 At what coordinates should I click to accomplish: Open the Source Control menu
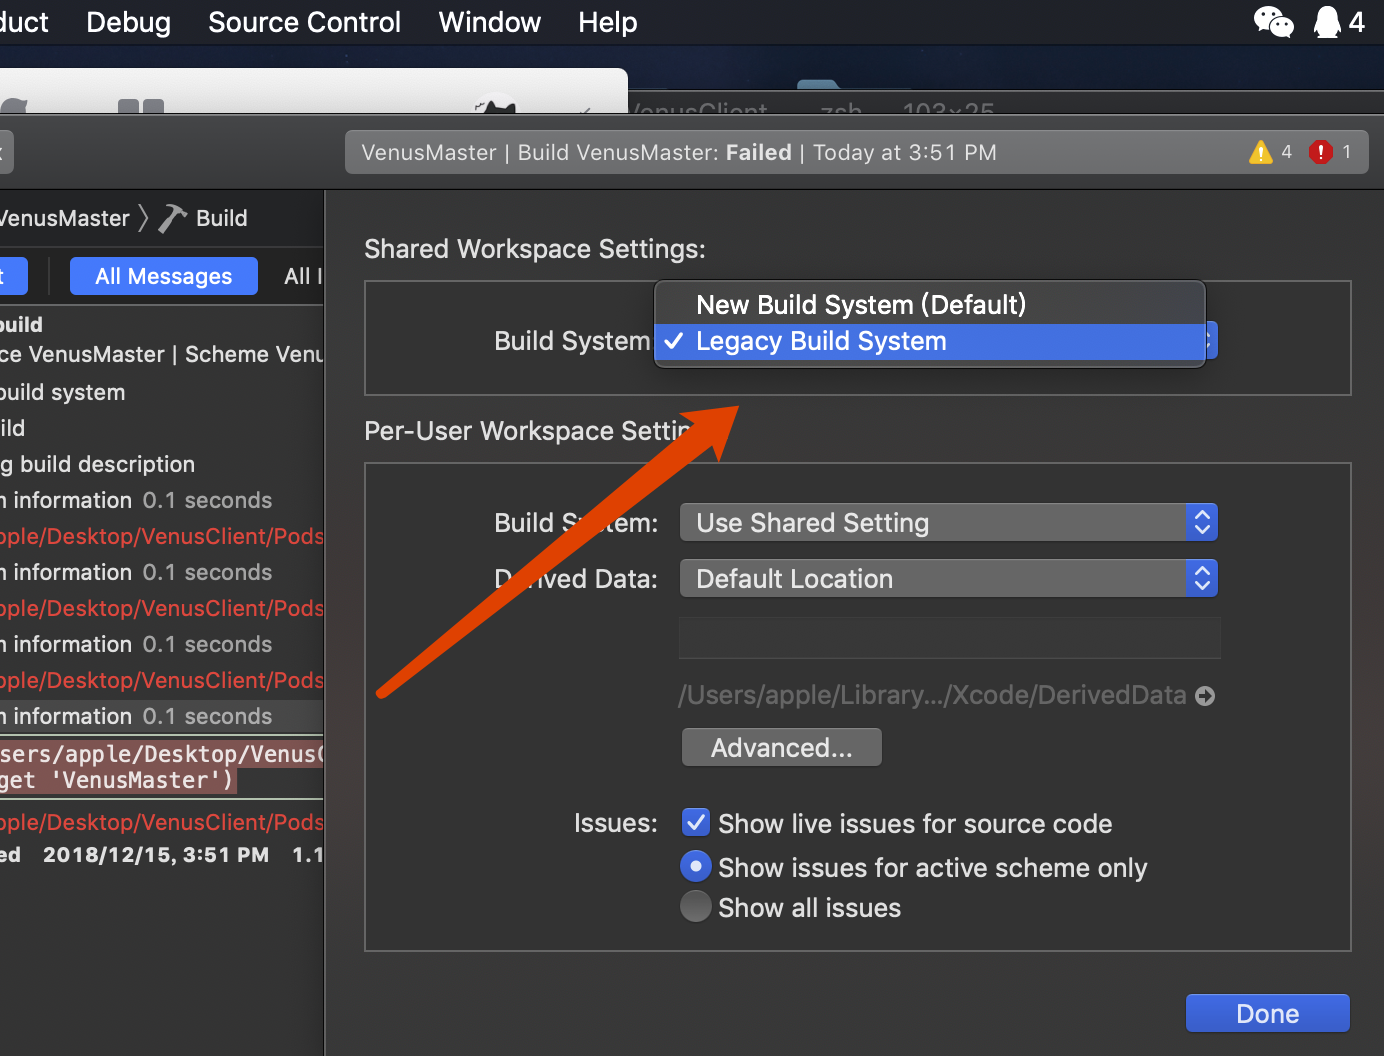point(304,22)
